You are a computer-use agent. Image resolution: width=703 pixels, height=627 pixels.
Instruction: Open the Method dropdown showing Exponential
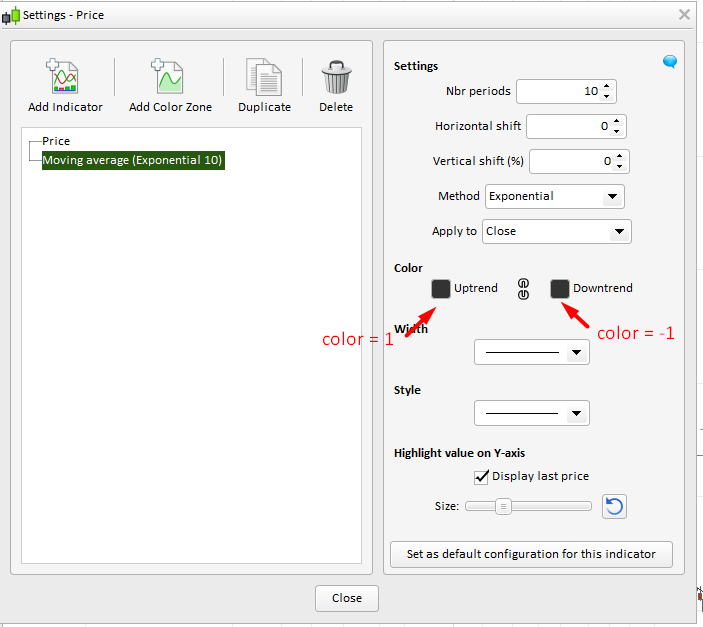(x=555, y=196)
